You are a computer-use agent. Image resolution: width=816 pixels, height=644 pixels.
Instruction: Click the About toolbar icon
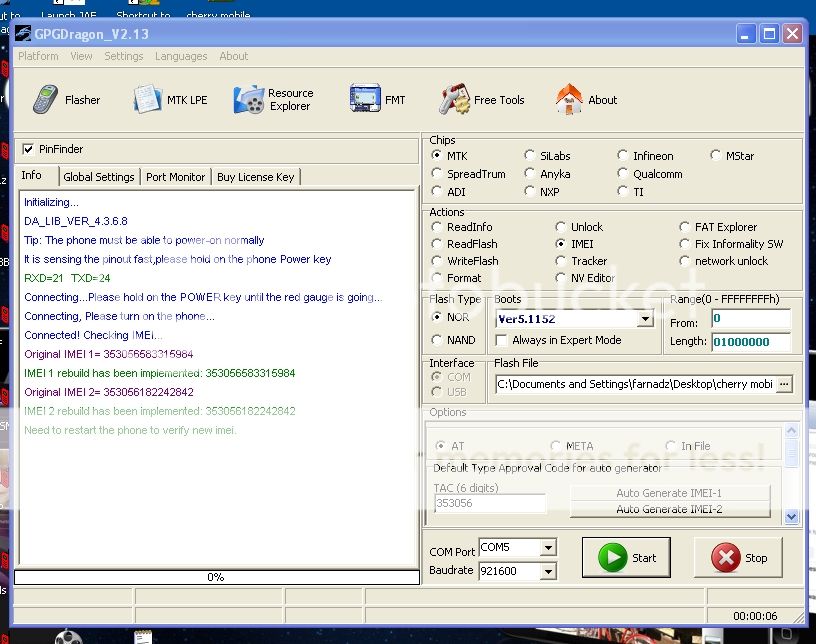586,100
